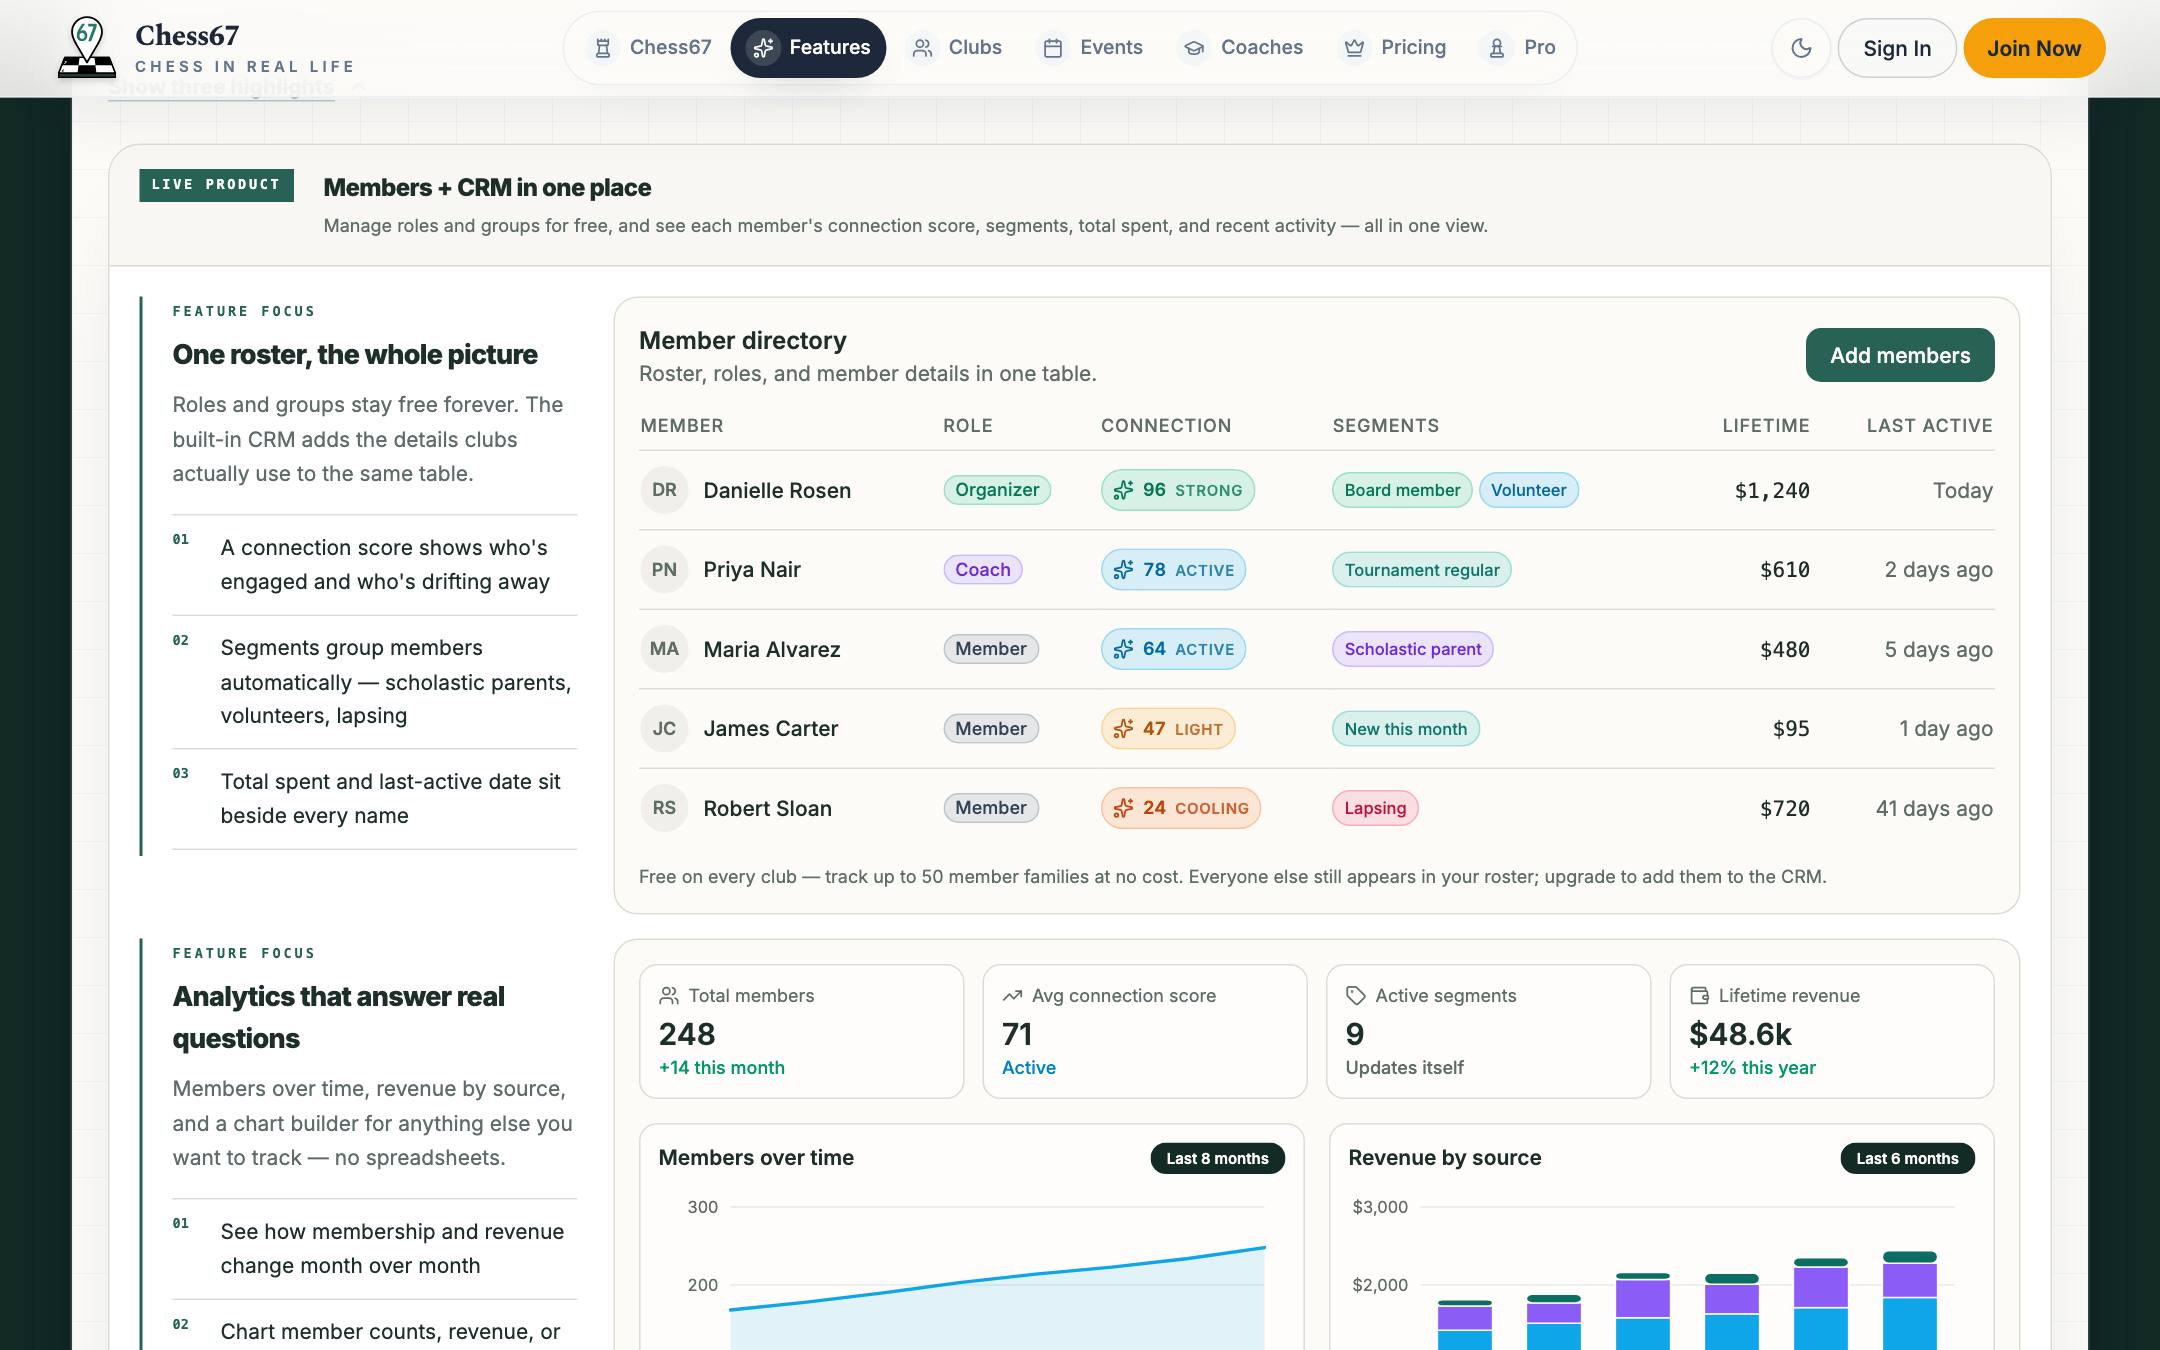2160x1350 pixels.
Task: Click the sparkle icon in Features tab
Action: pyautogui.click(x=764, y=48)
